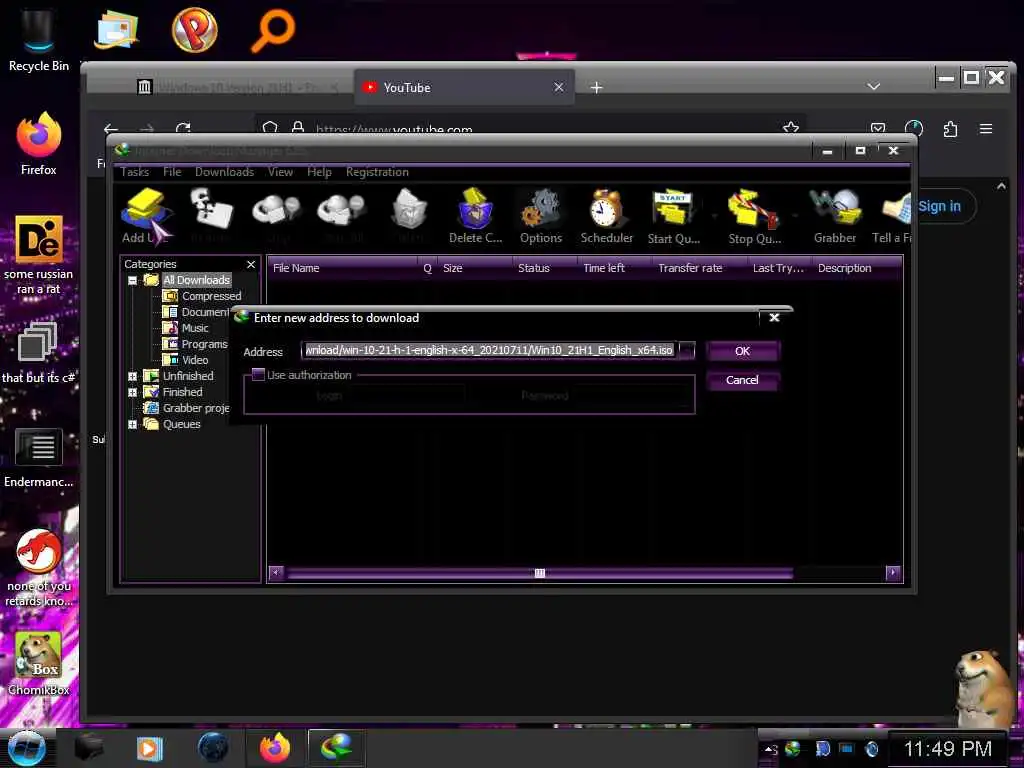Click the Firefox taskbar icon
Screen dimensions: 1024x768
point(275,748)
